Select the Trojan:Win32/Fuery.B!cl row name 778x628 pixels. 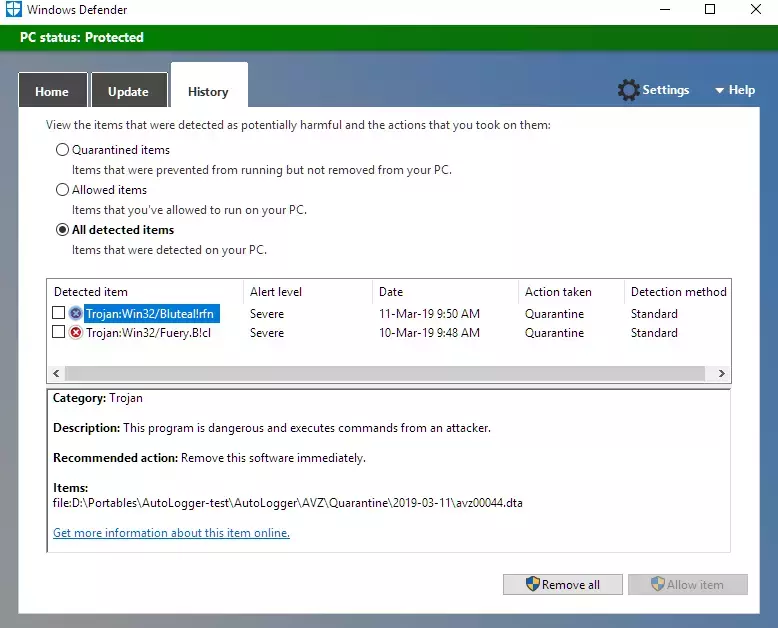[x=148, y=333]
